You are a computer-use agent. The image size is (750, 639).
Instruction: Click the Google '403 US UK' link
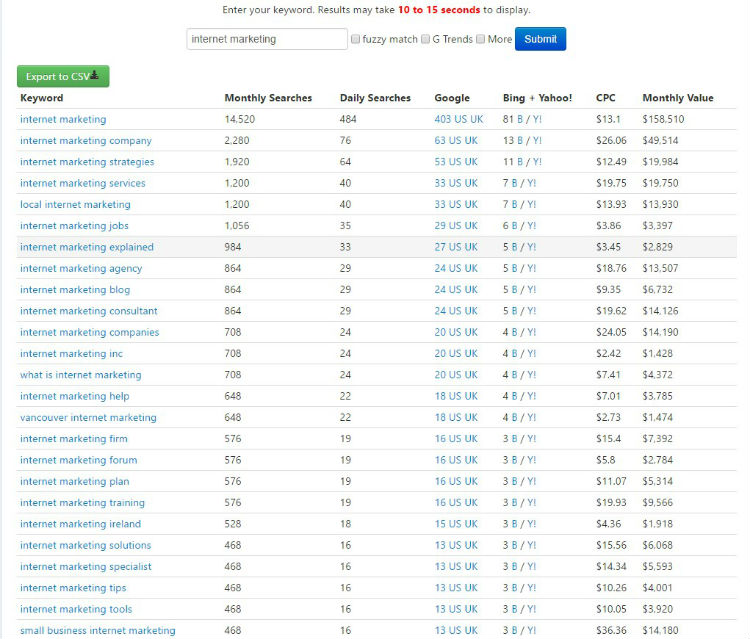[x=459, y=119]
